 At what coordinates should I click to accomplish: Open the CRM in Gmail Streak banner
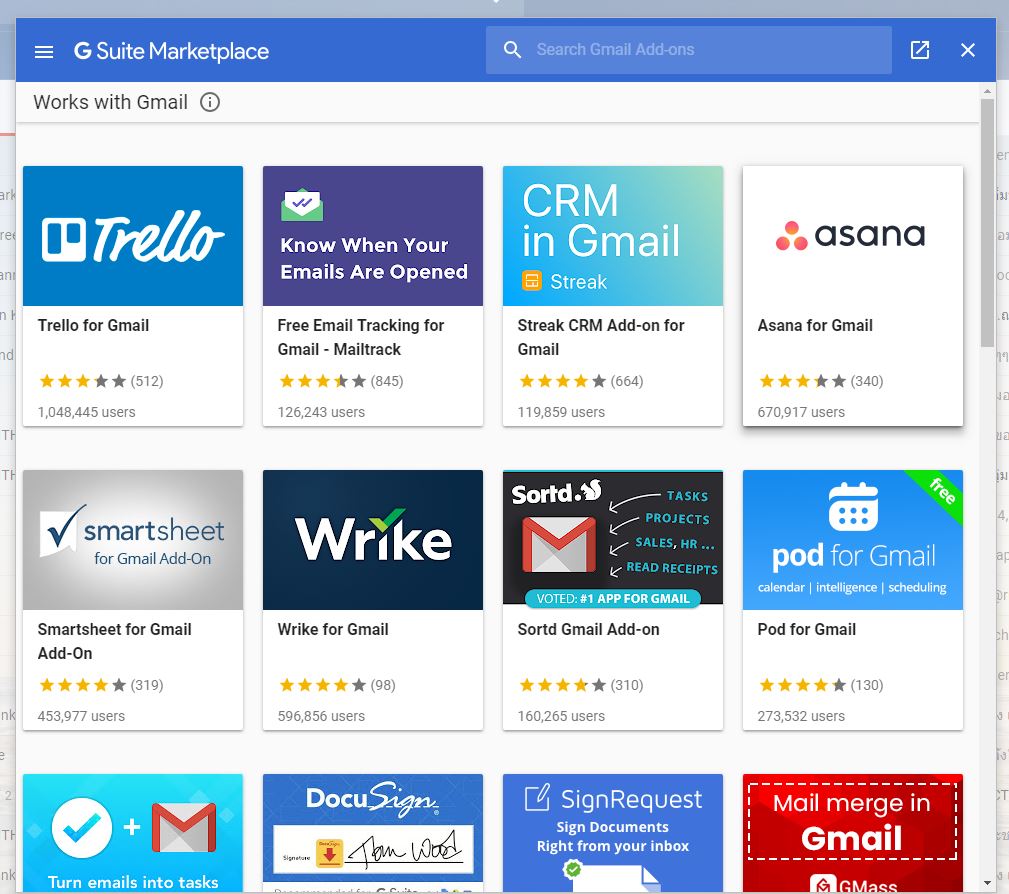pyautogui.click(x=613, y=236)
